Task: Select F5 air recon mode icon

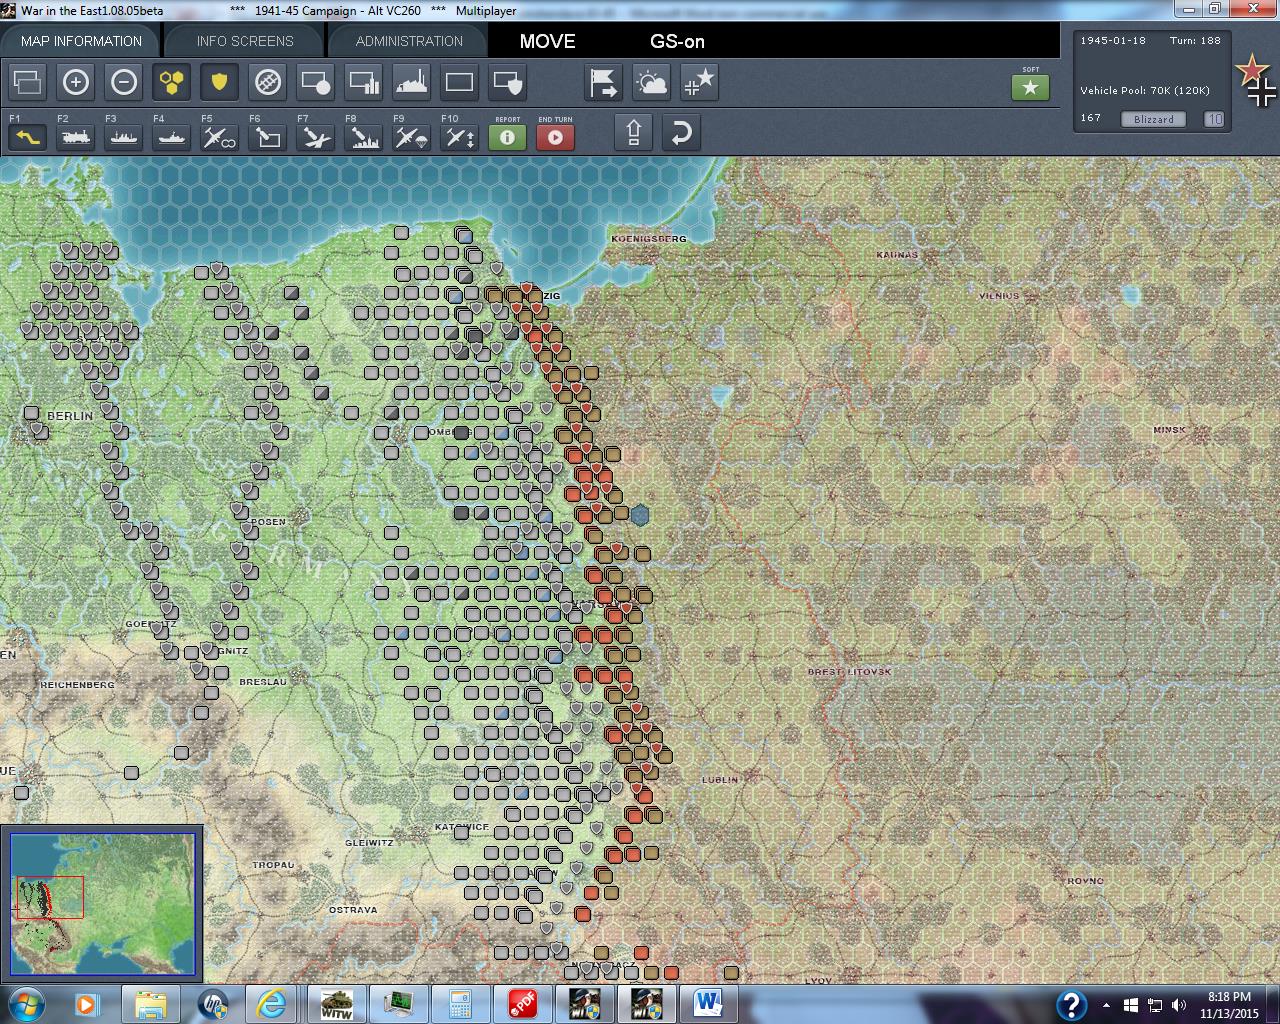Action: coord(220,136)
